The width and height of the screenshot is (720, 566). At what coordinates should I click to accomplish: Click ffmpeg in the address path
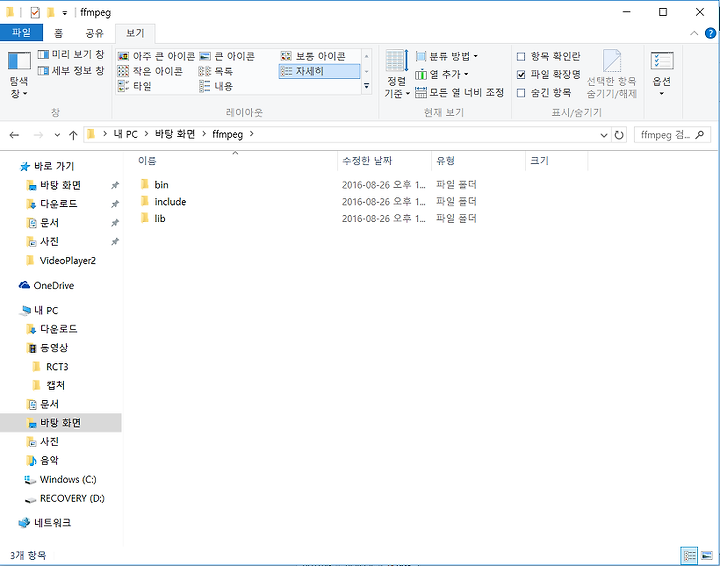[227, 134]
